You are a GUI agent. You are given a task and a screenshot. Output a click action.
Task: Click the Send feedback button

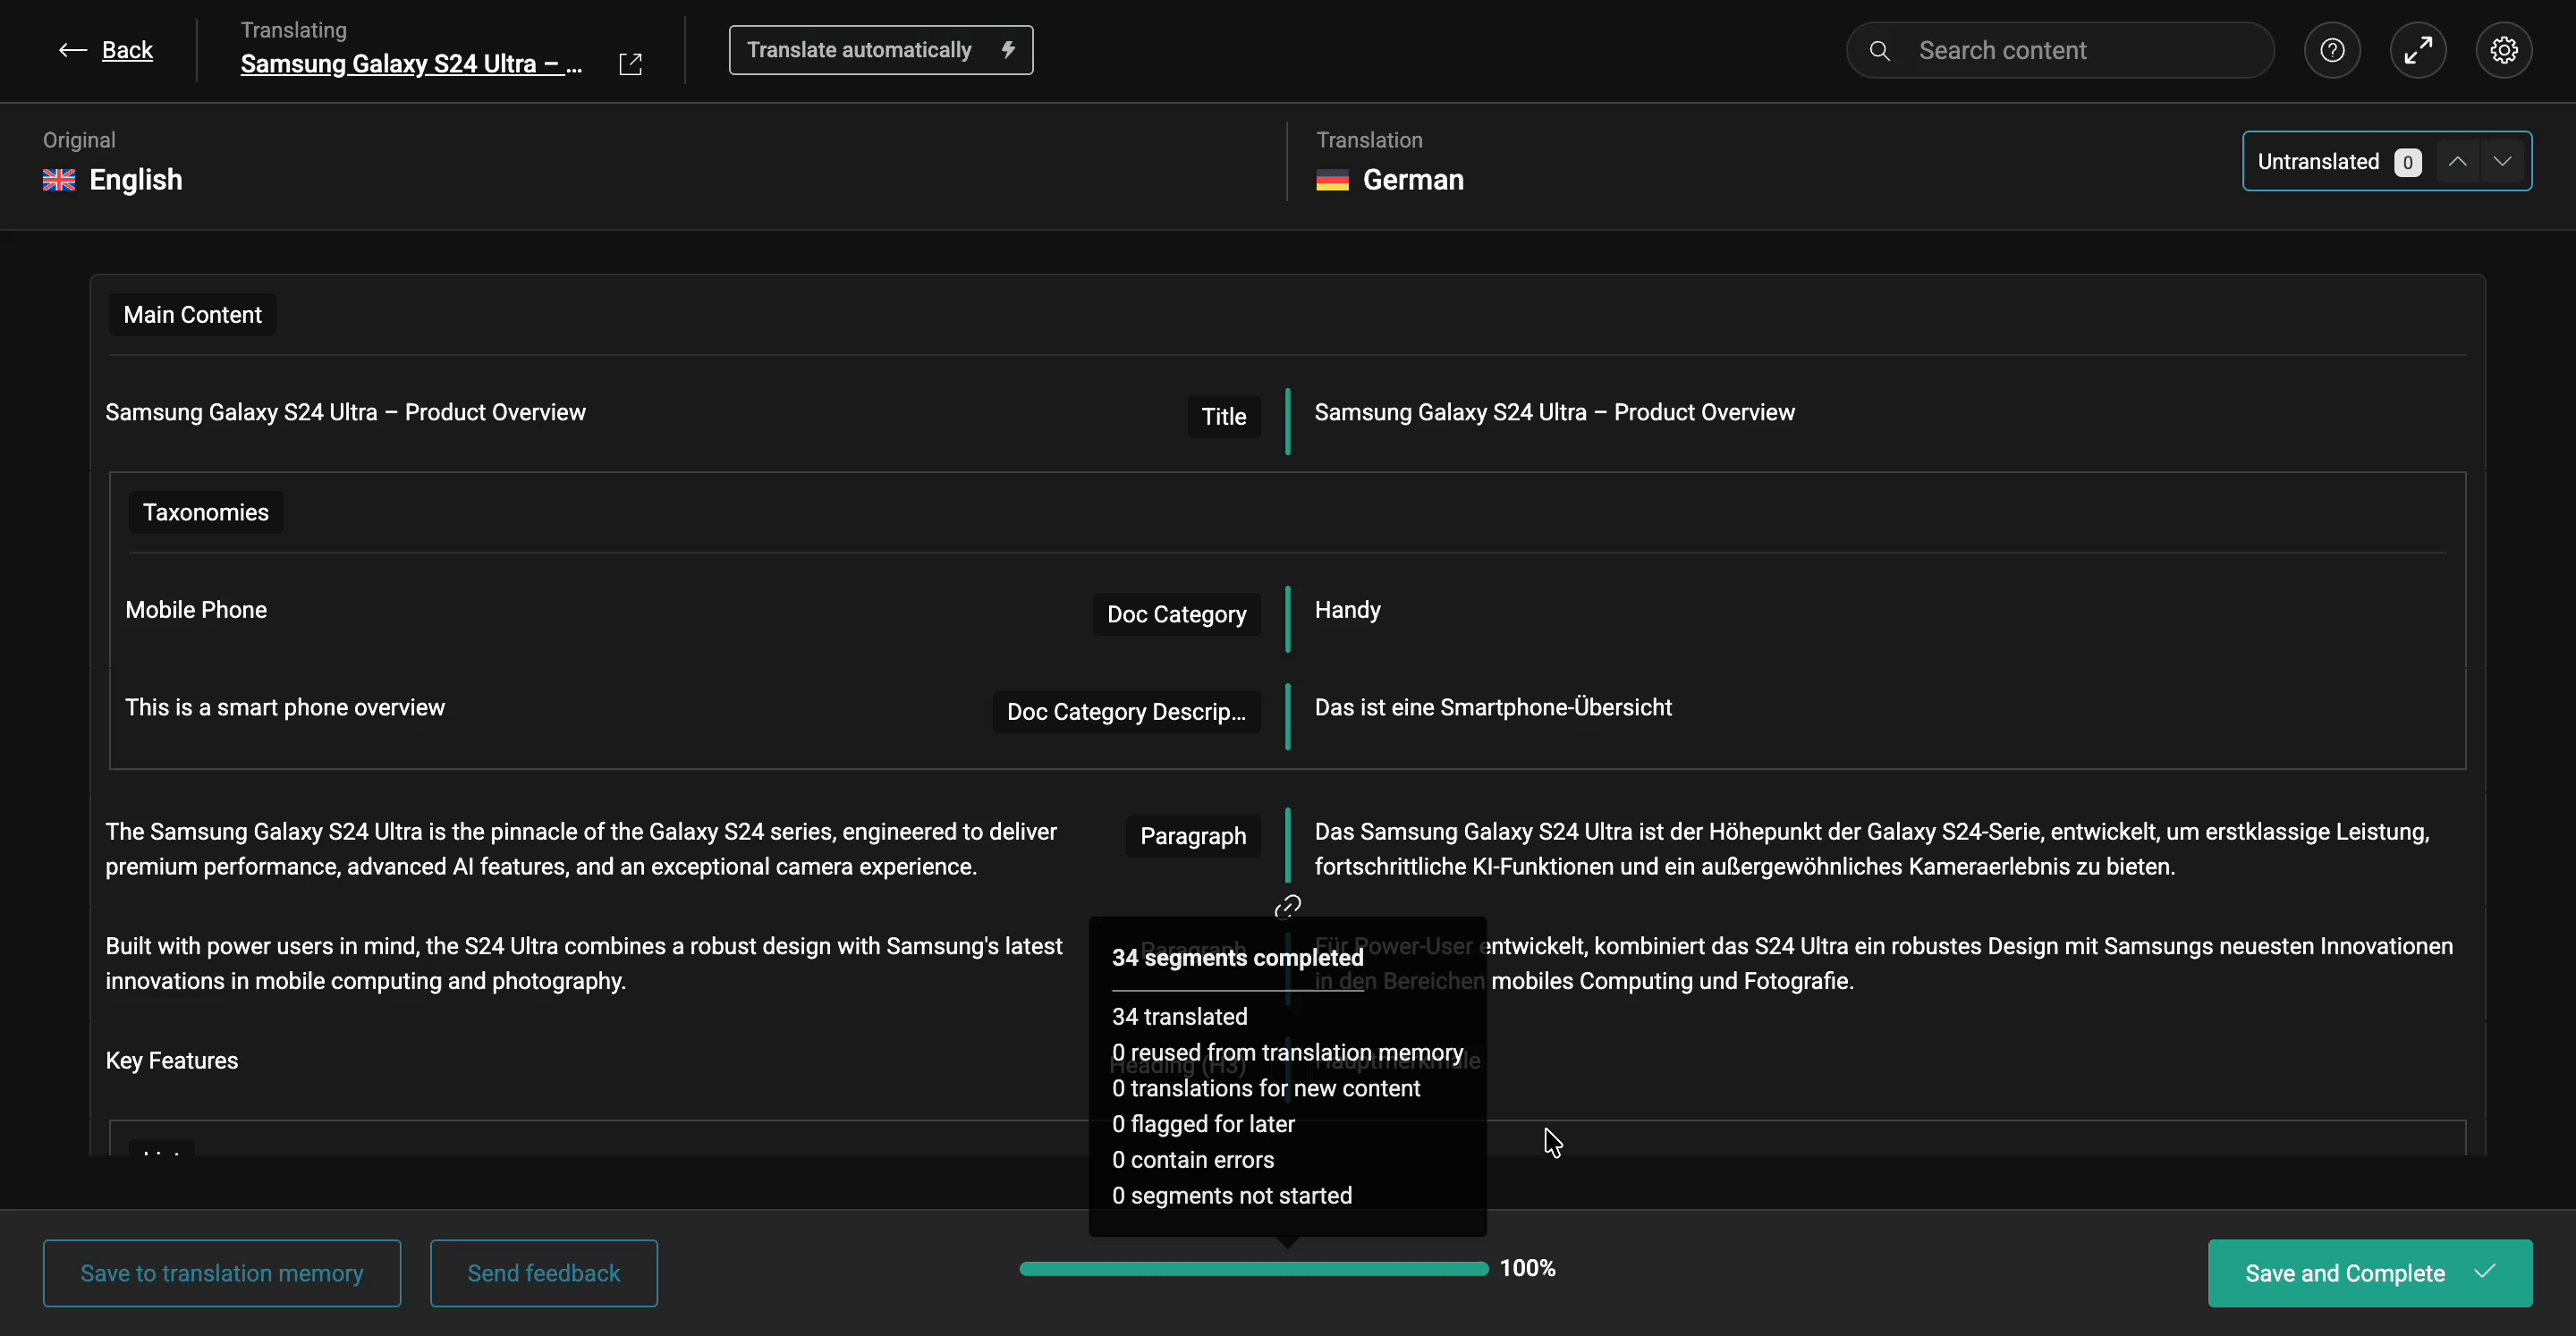(543, 1272)
